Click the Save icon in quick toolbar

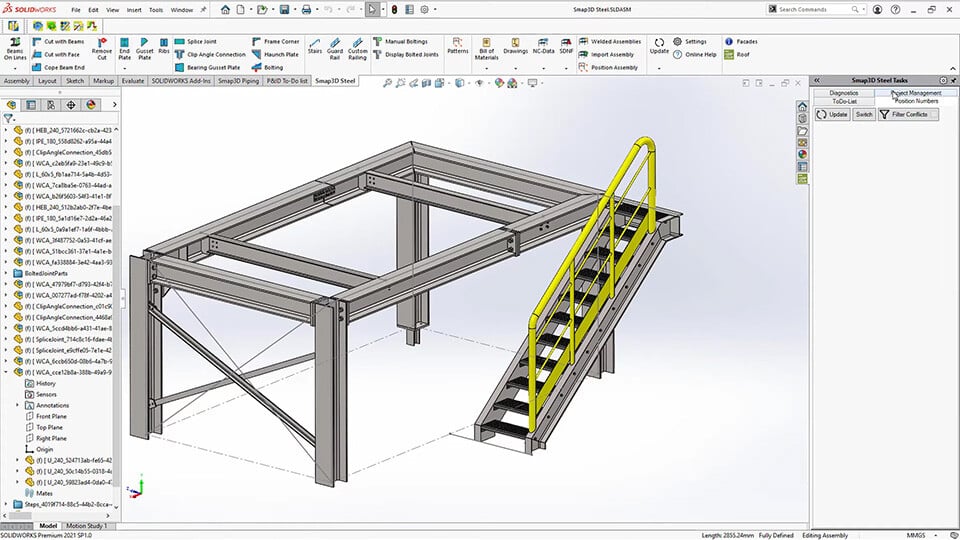(284, 10)
